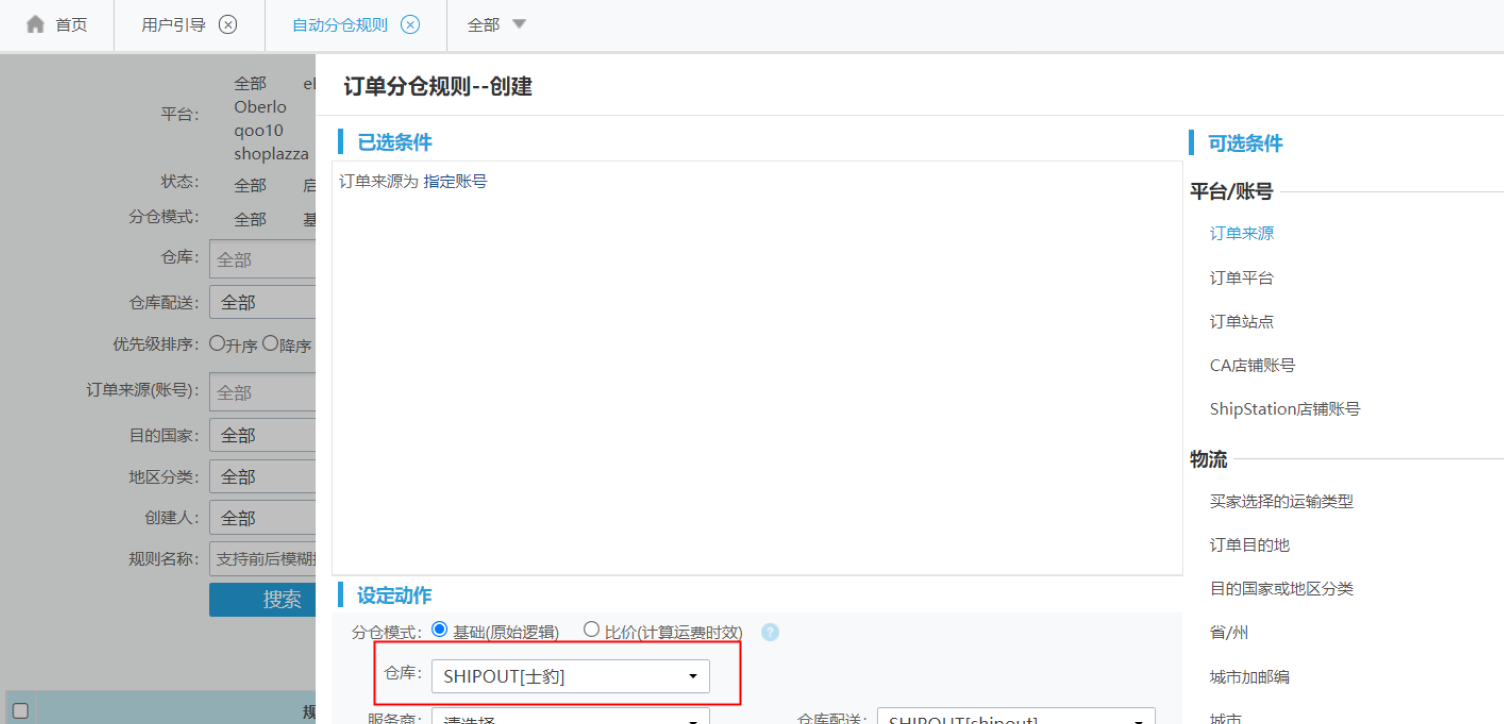Add 订单平台 condition
The height and width of the screenshot is (724, 1504).
point(1242,277)
